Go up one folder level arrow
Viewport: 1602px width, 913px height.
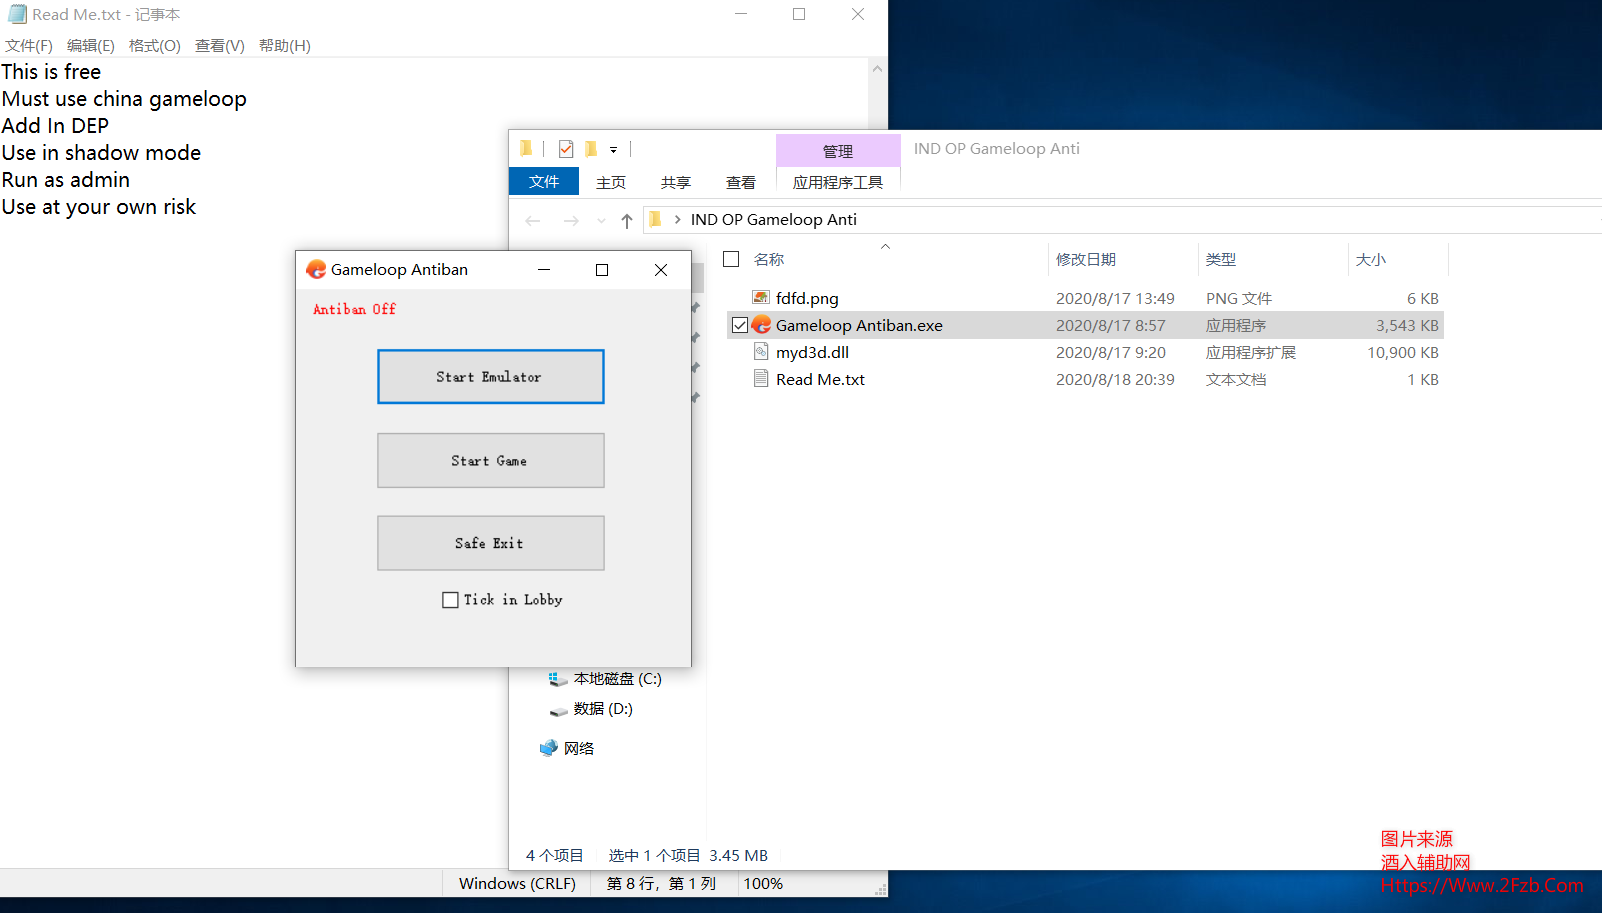(627, 221)
